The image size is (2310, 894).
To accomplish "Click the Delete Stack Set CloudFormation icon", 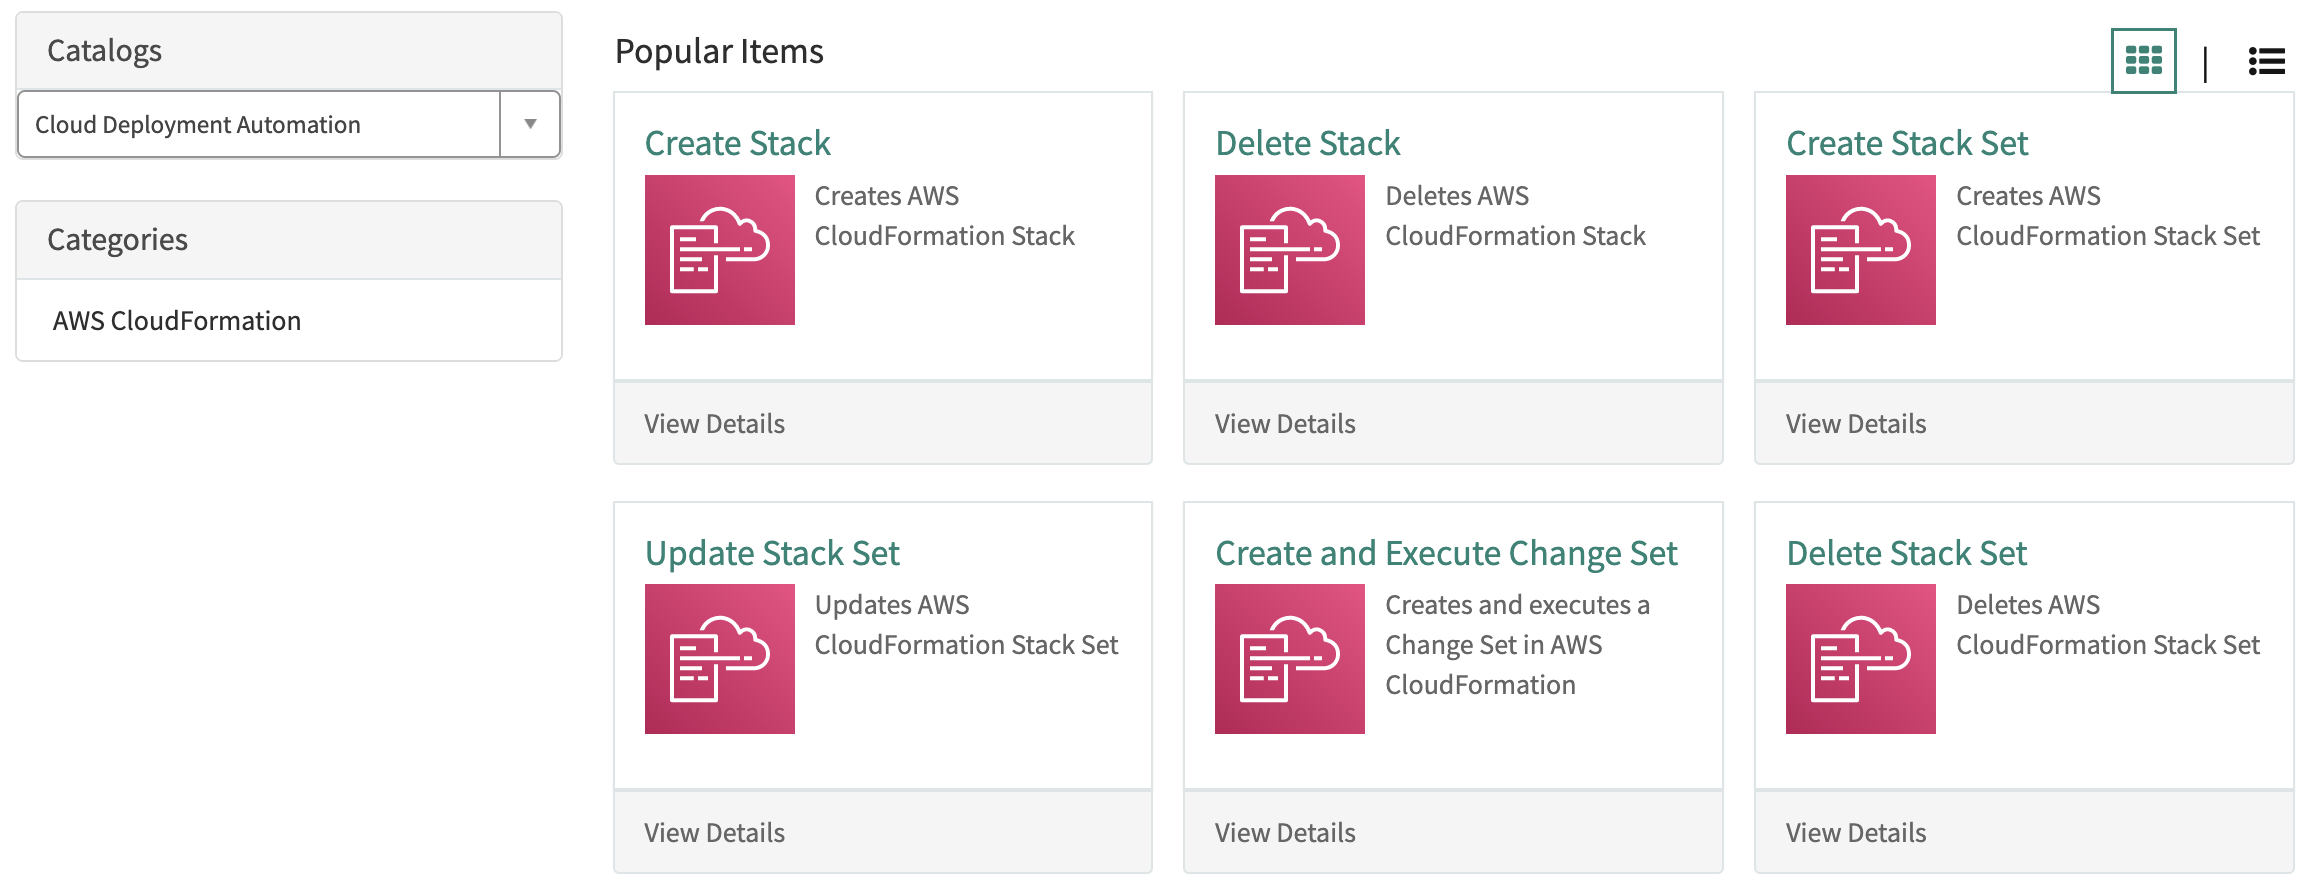I will (1860, 659).
